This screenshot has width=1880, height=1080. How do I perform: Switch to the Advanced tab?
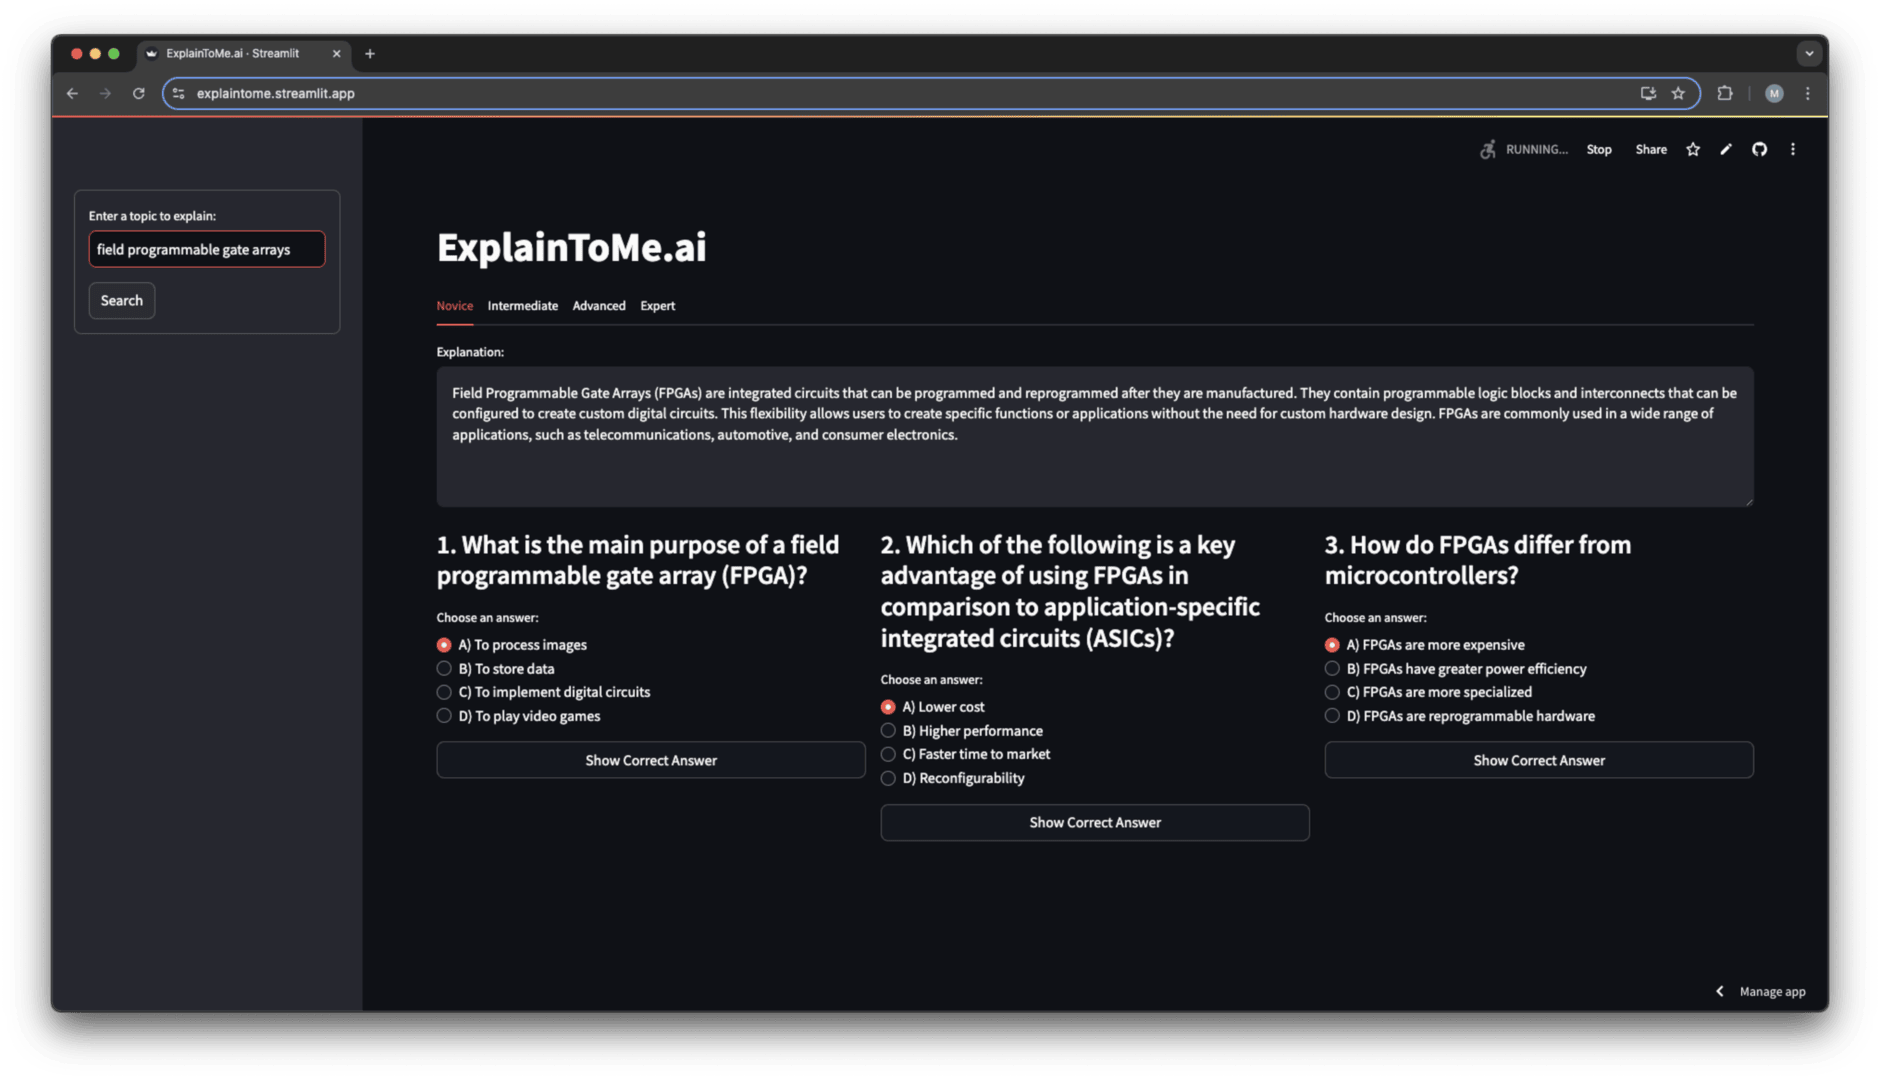click(x=599, y=306)
